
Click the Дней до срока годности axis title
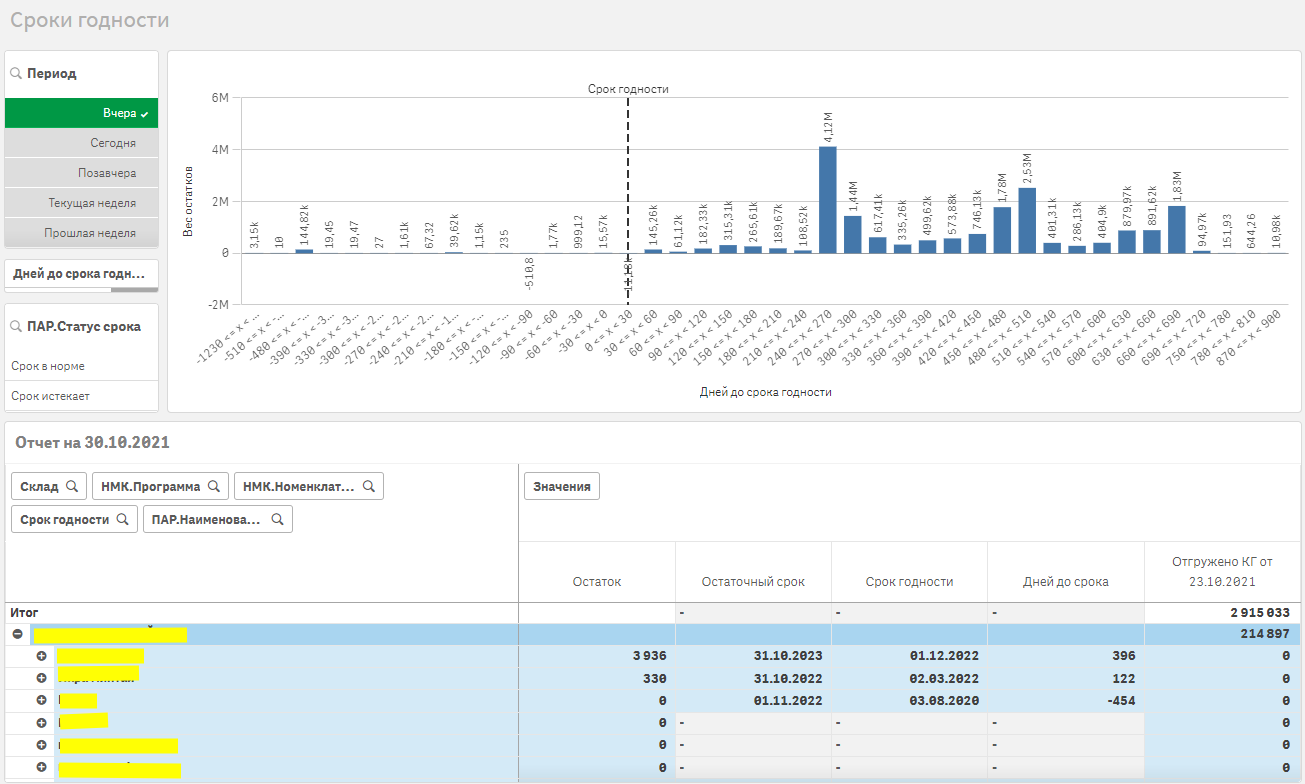coord(766,393)
